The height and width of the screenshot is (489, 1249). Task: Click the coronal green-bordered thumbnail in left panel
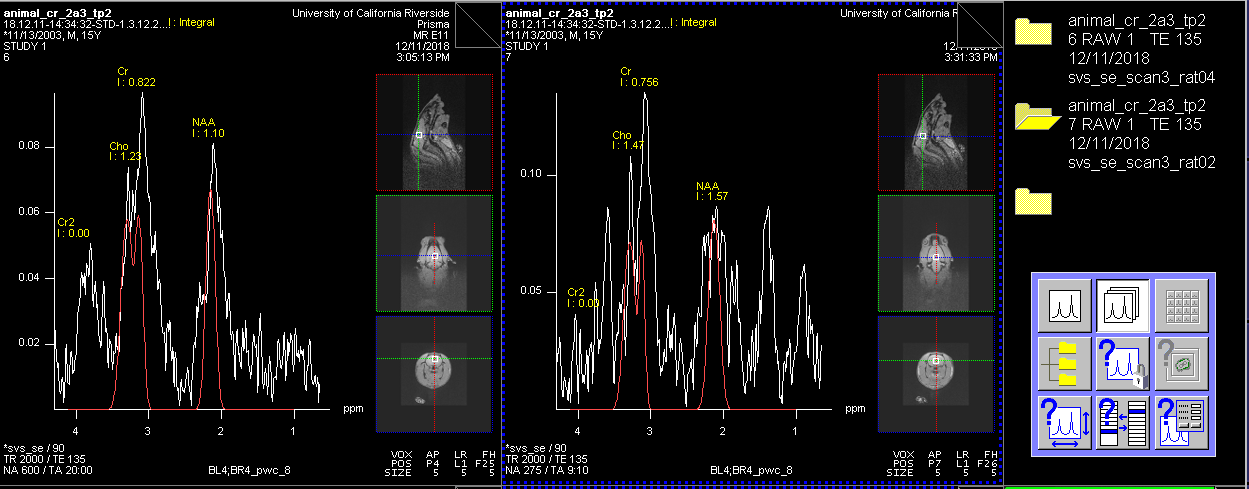[434, 254]
